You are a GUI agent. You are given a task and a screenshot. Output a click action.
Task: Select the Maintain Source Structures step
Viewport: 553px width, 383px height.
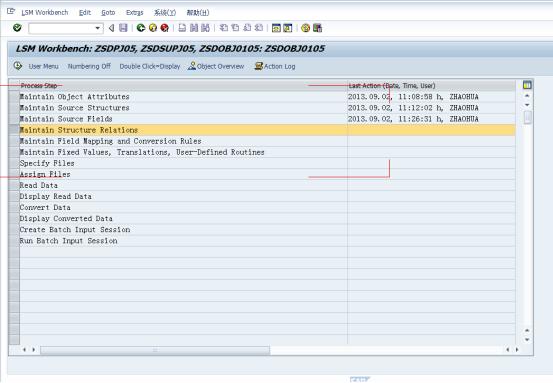click(183, 108)
